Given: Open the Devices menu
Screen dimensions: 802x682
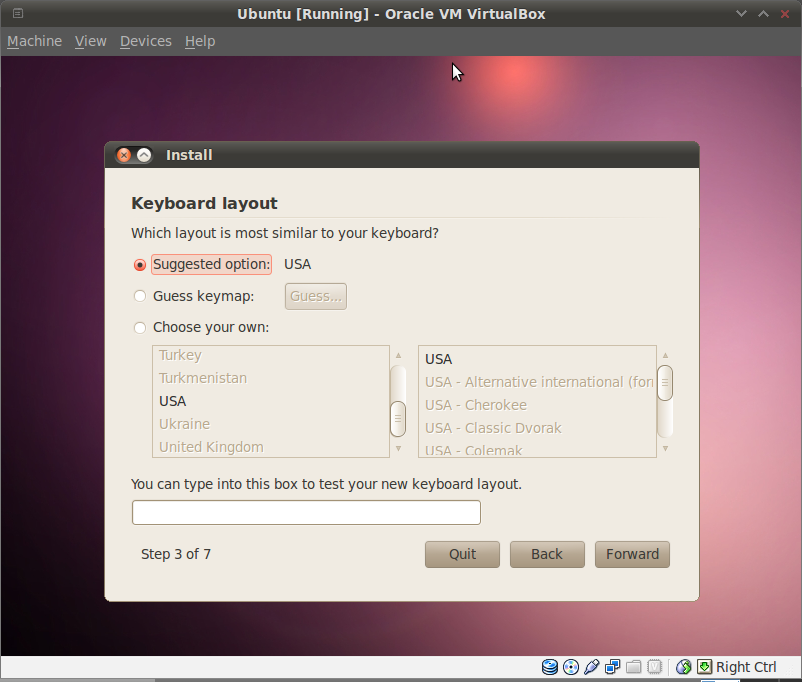Looking at the screenshot, I should coord(146,41).
